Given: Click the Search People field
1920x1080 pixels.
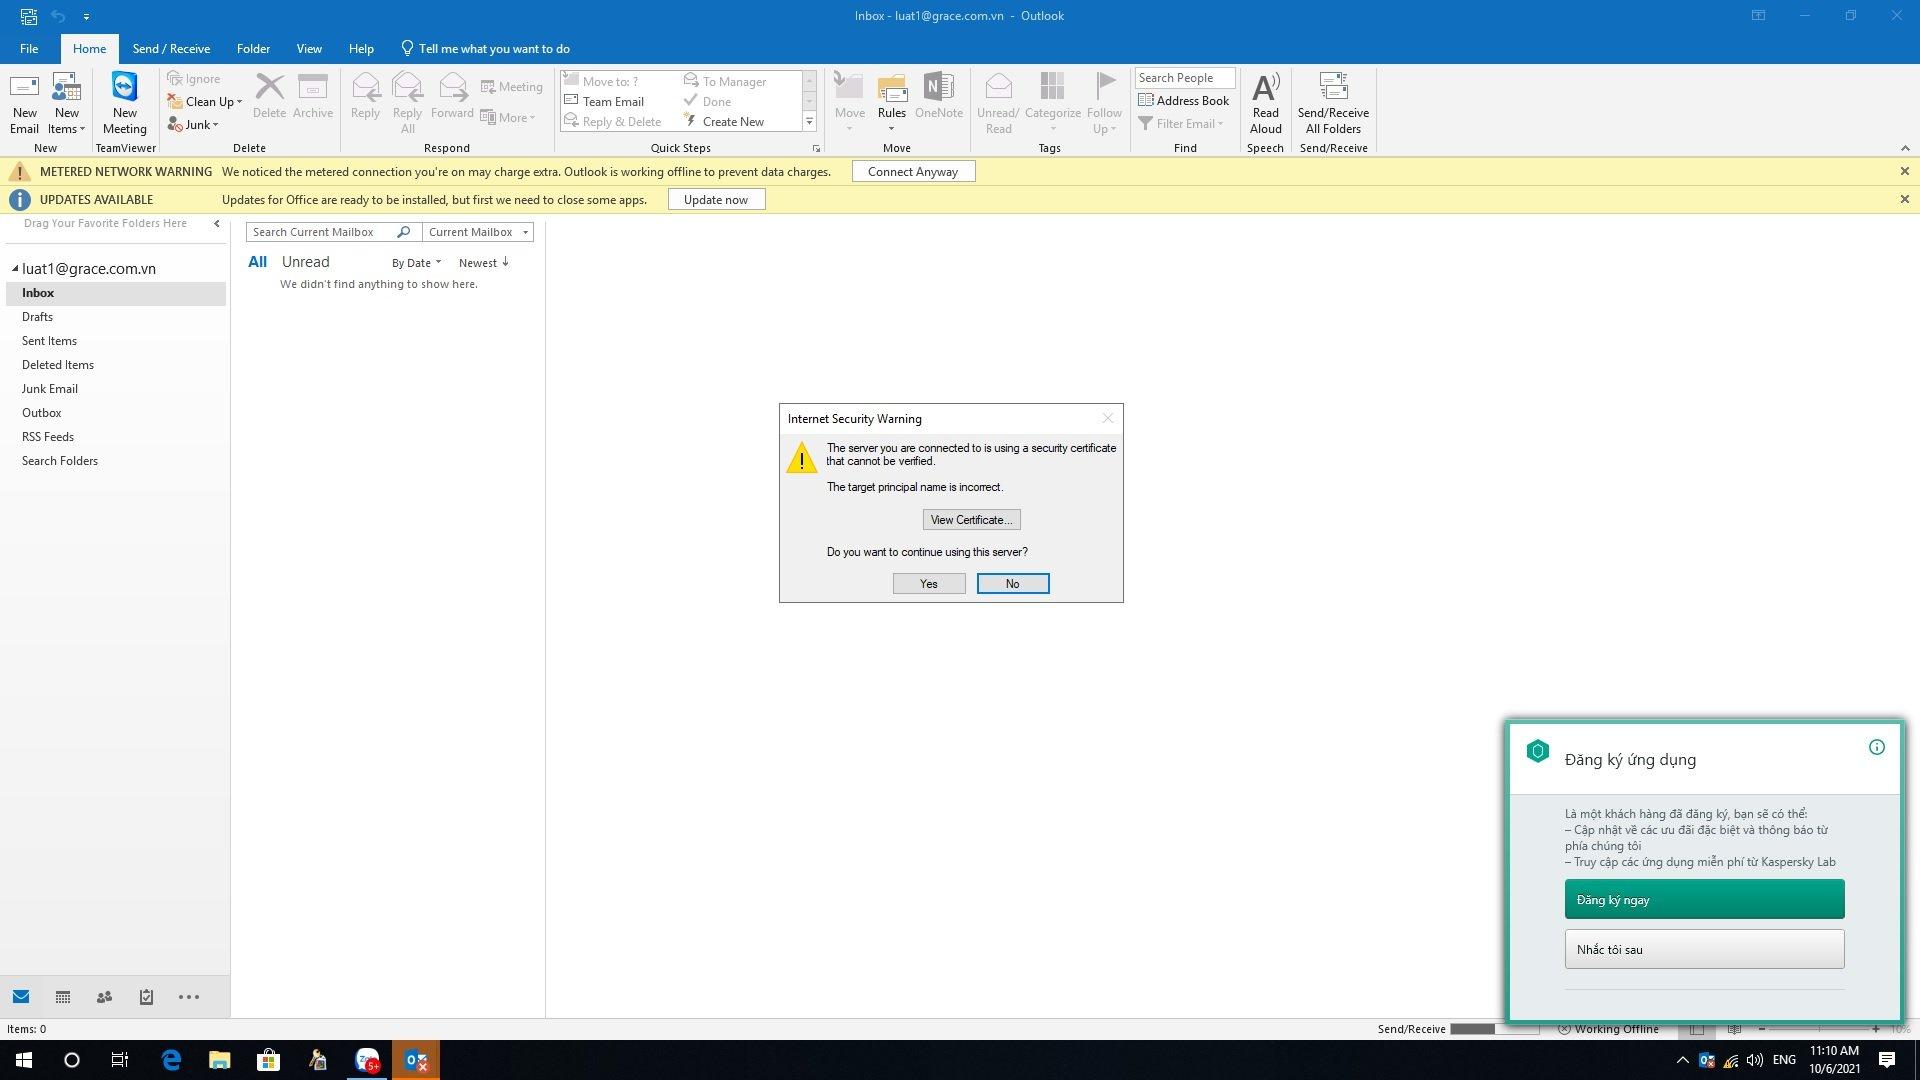Looking at the screenshot, I should coord(1185,78).
